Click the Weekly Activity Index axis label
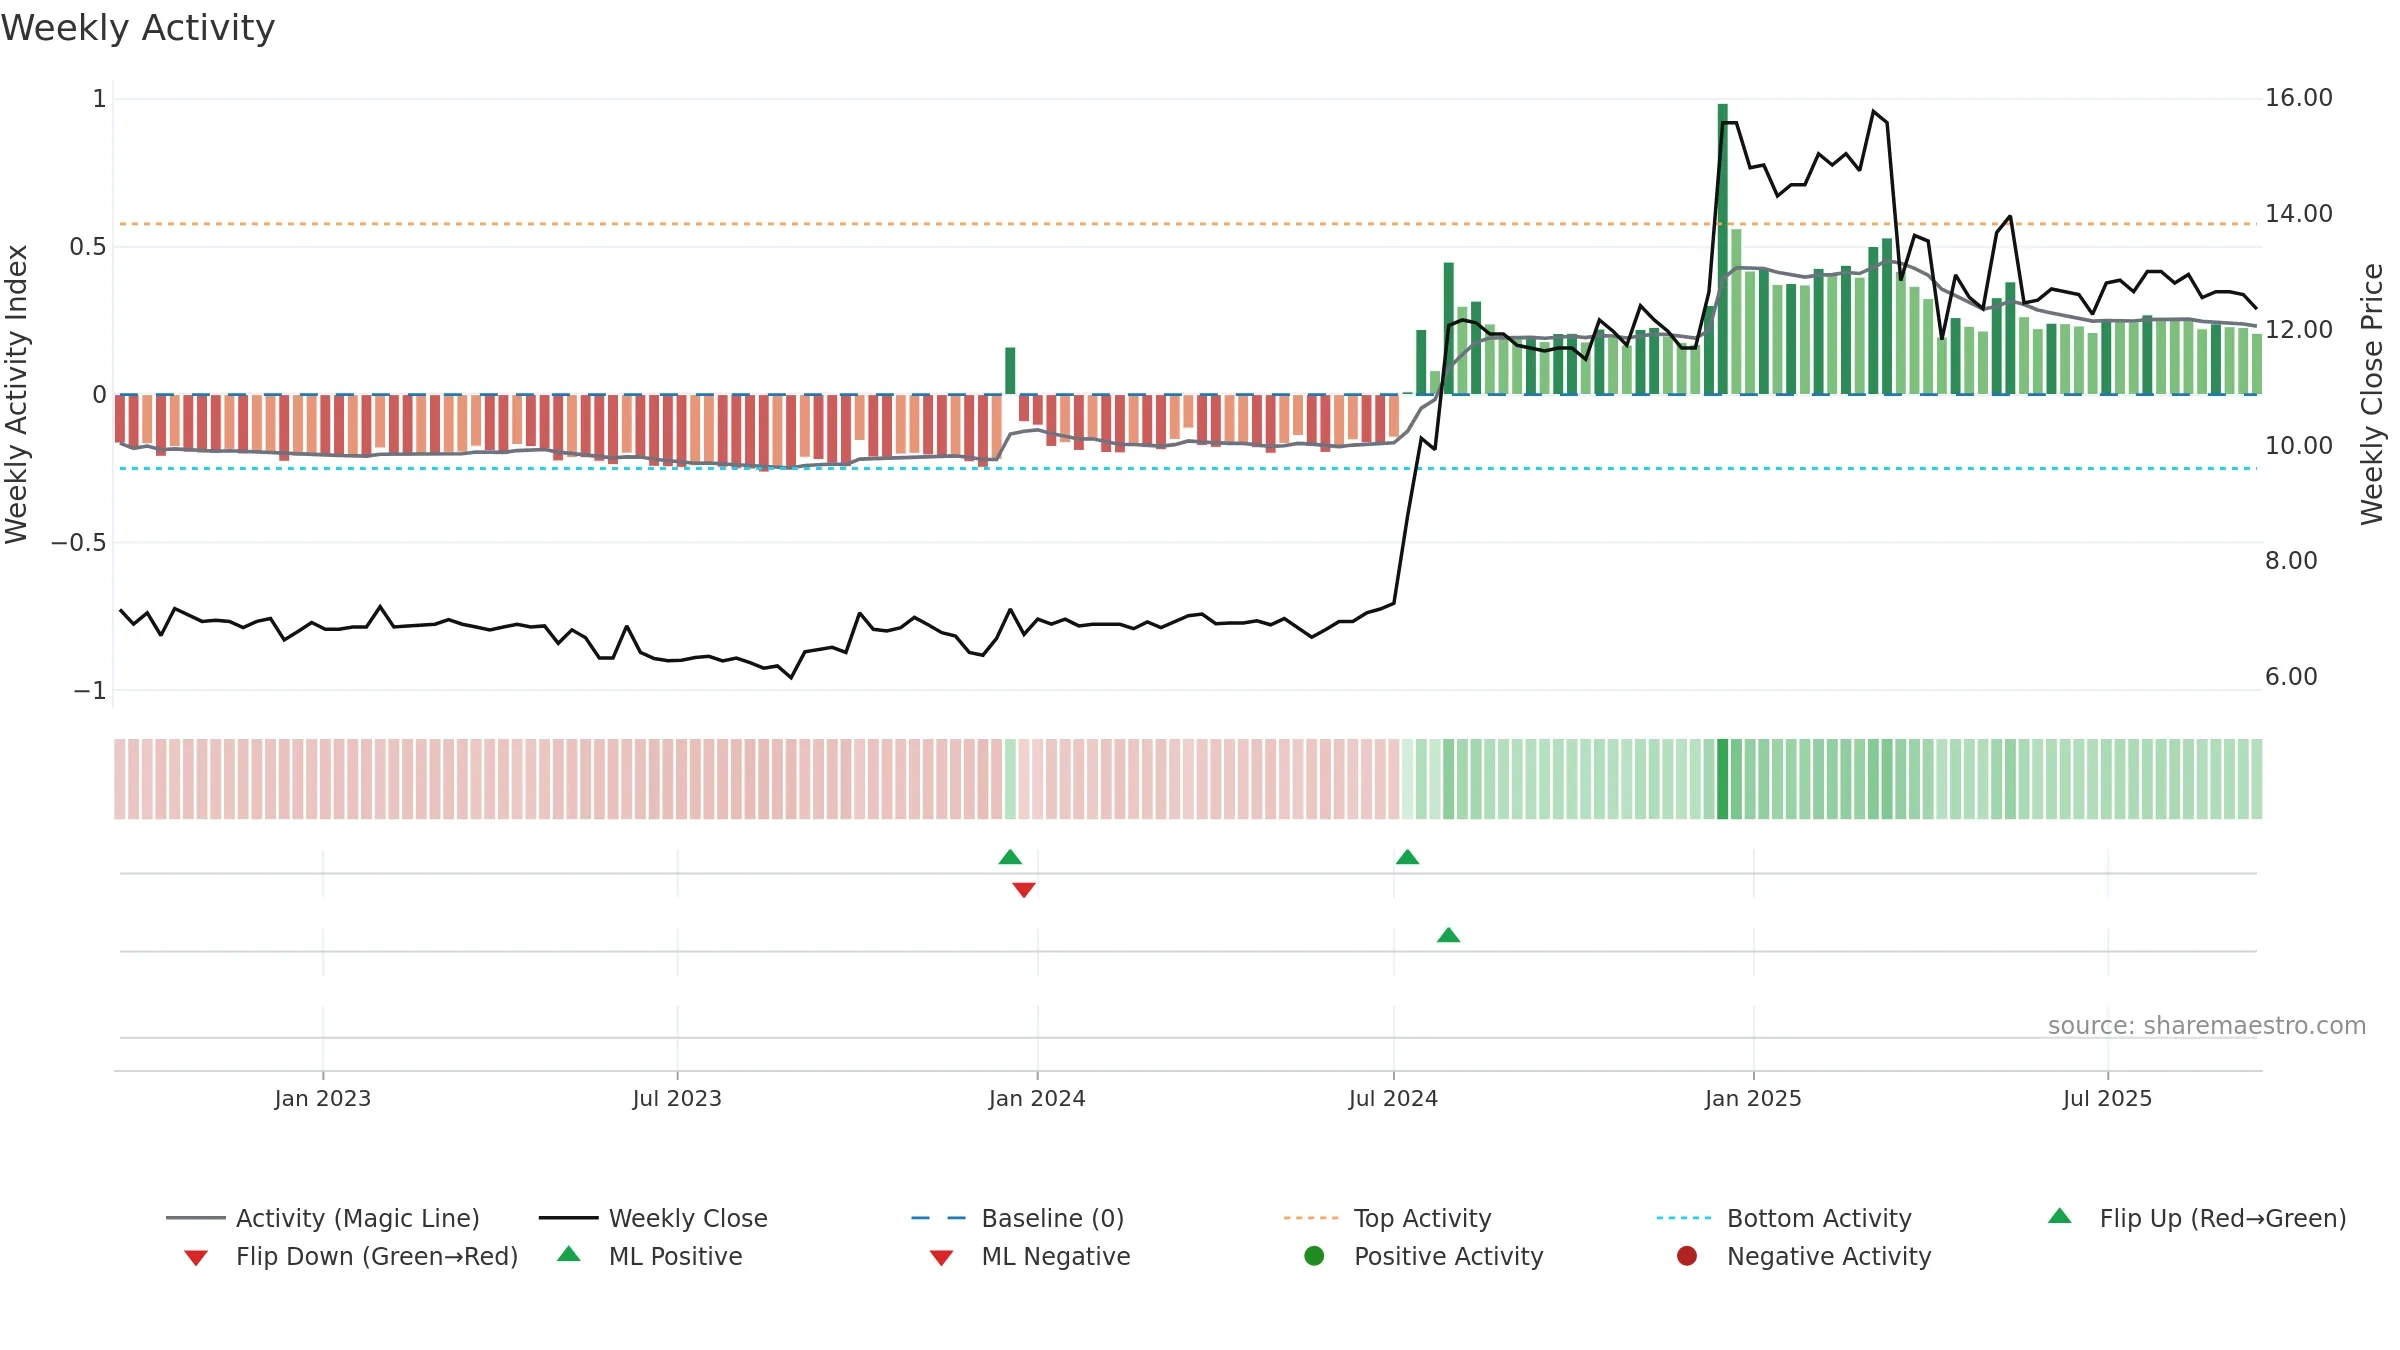 click(17, 395)
